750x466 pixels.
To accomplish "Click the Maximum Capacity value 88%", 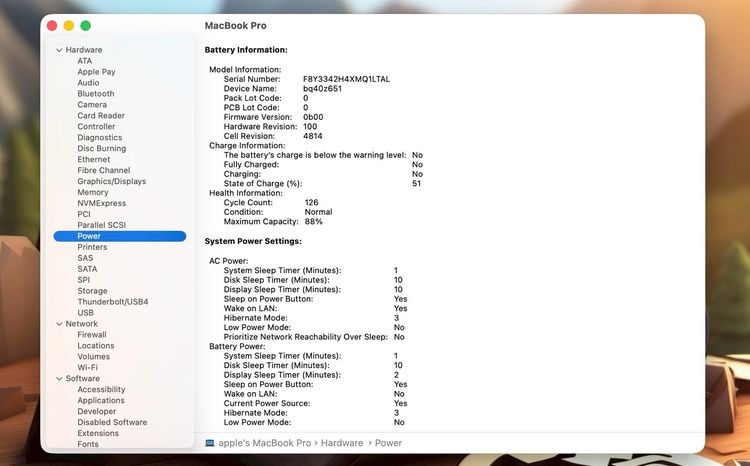I will coord(314,222).
